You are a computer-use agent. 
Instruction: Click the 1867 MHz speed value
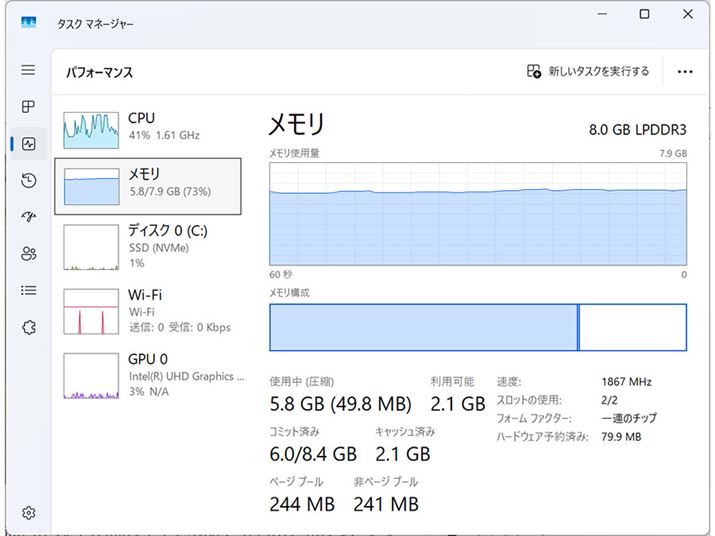click(627, 382)
